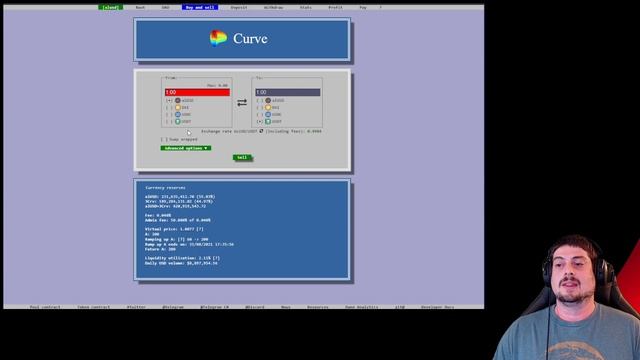Switch to the Stats tab

click(x=306, y=7)
